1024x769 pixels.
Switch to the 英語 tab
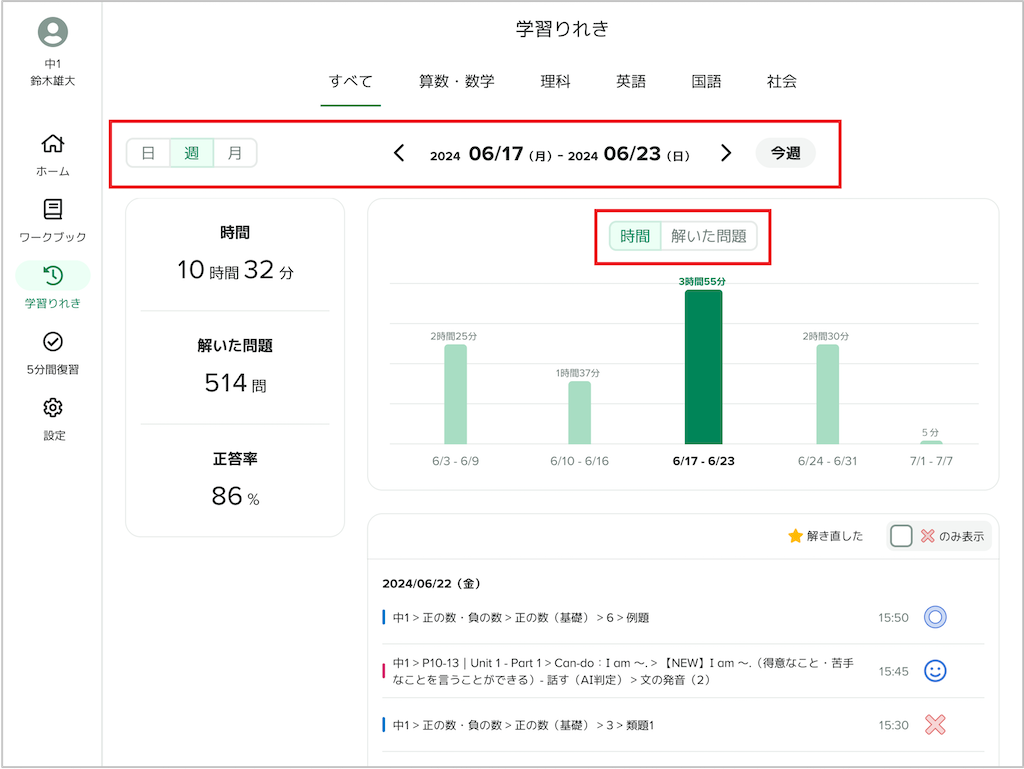pos(631,82)
